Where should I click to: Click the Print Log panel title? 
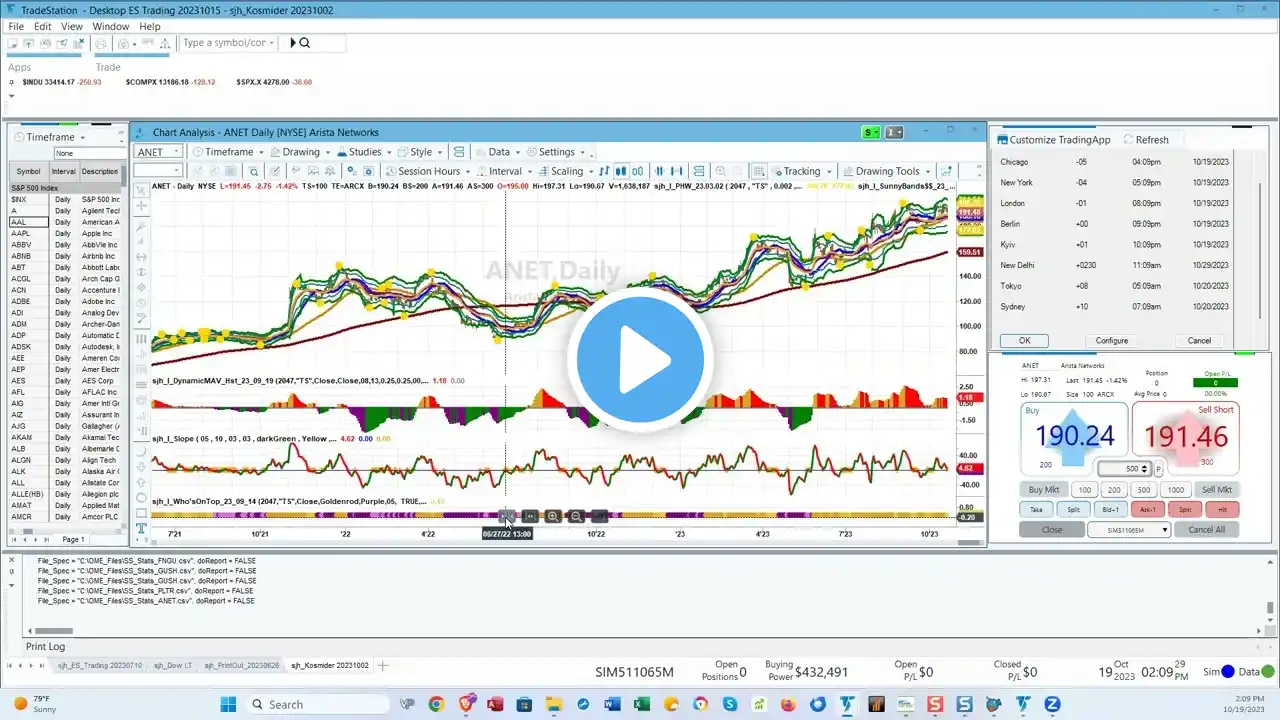click(x=45, y=647)
